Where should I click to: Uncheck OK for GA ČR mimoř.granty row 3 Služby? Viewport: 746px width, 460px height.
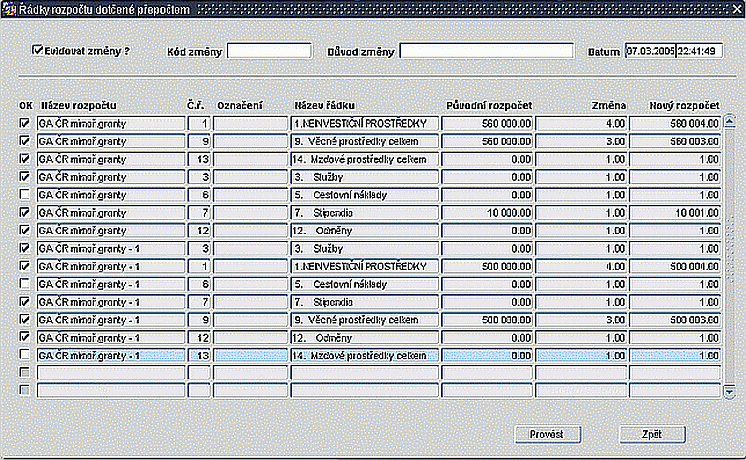click(x=24, y=176)
